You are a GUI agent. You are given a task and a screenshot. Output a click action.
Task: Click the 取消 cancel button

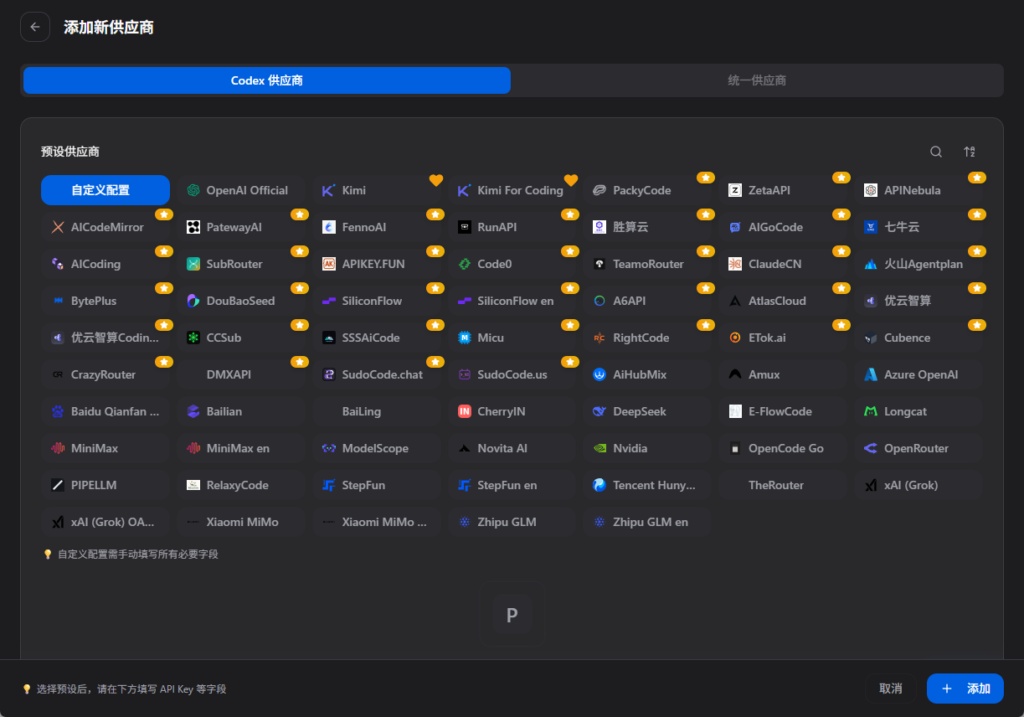891,688
